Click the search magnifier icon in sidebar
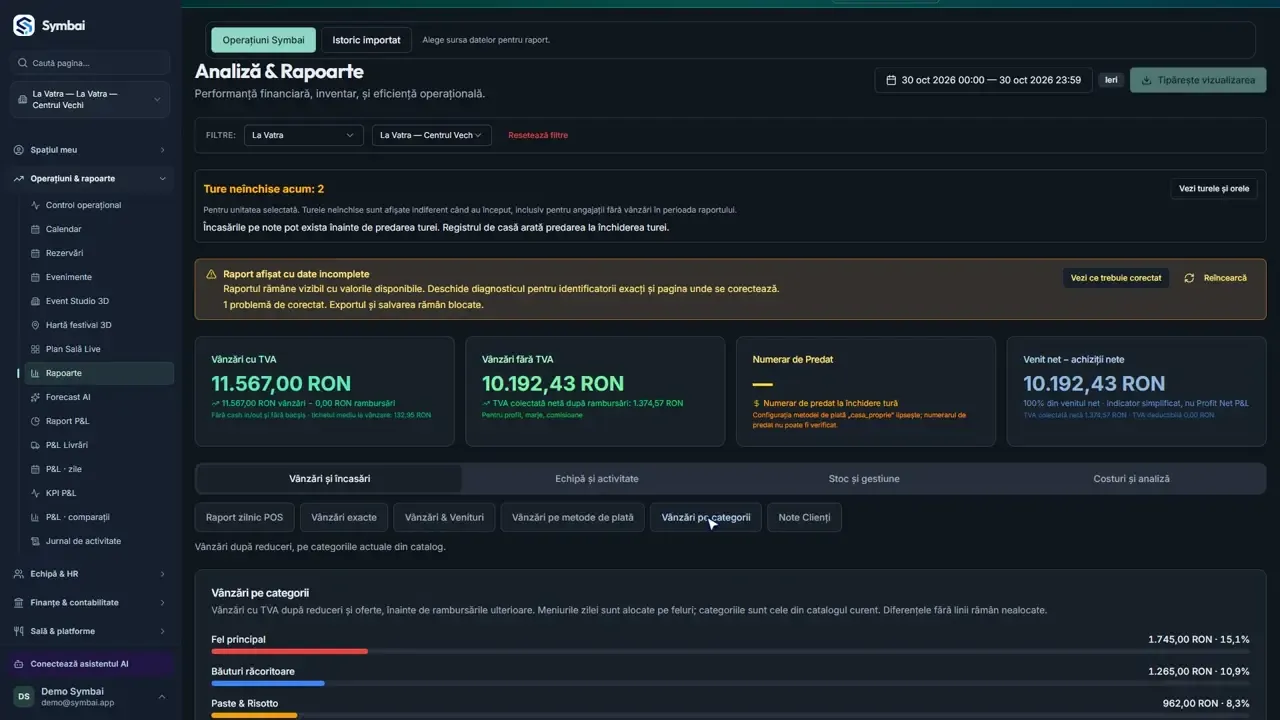 (x=23, y=63)
